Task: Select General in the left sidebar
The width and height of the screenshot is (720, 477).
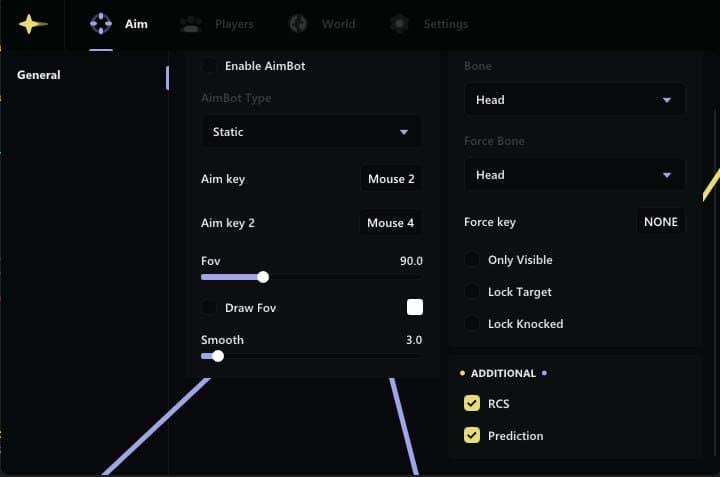Action: coord(39,75)
